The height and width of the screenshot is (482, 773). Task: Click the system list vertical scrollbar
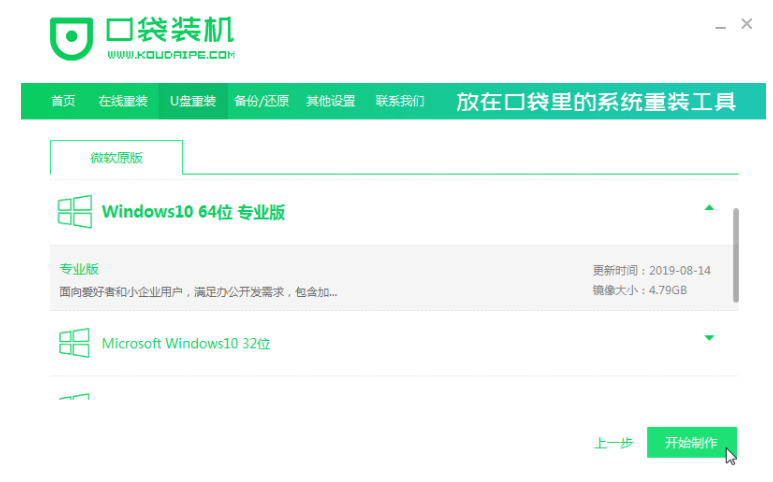(736, 255)
